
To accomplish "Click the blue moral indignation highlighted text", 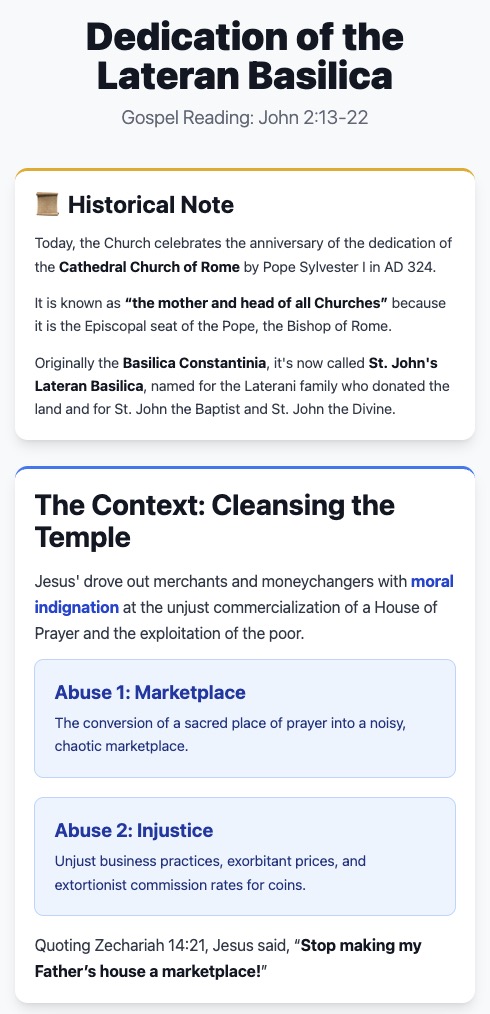I will [x=244, y=594].
